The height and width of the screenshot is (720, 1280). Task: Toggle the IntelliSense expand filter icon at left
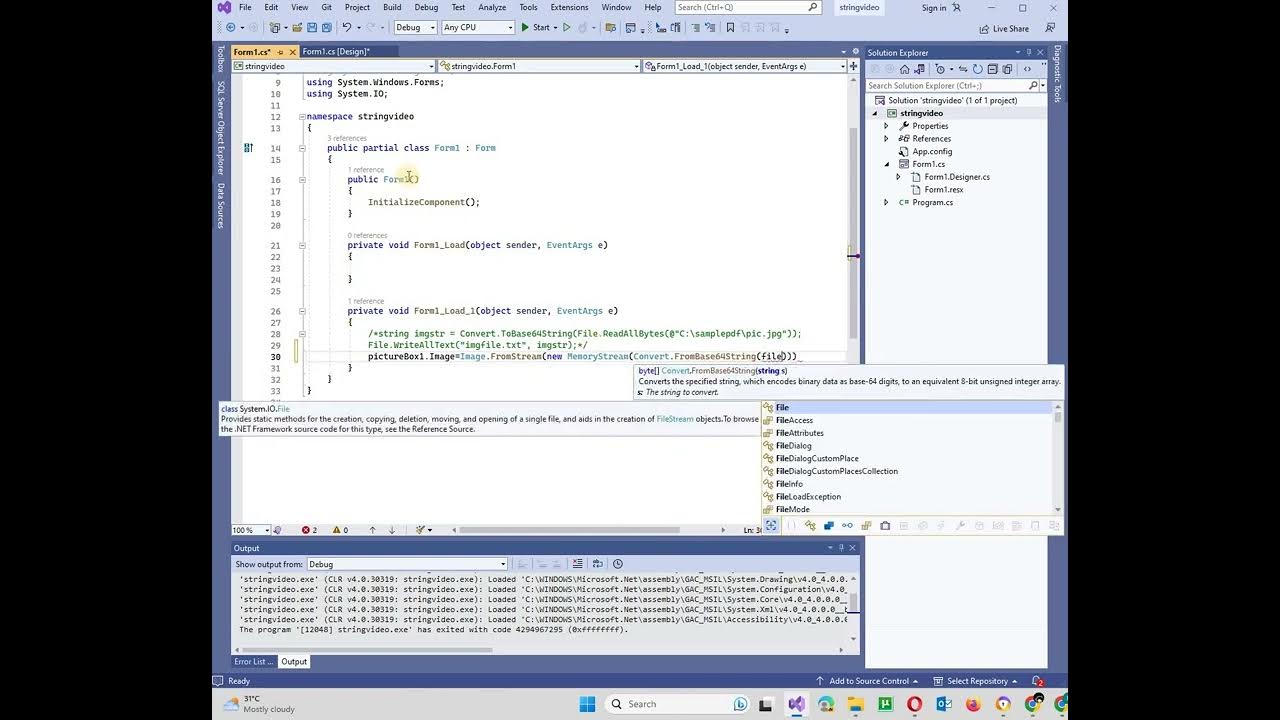771,526
